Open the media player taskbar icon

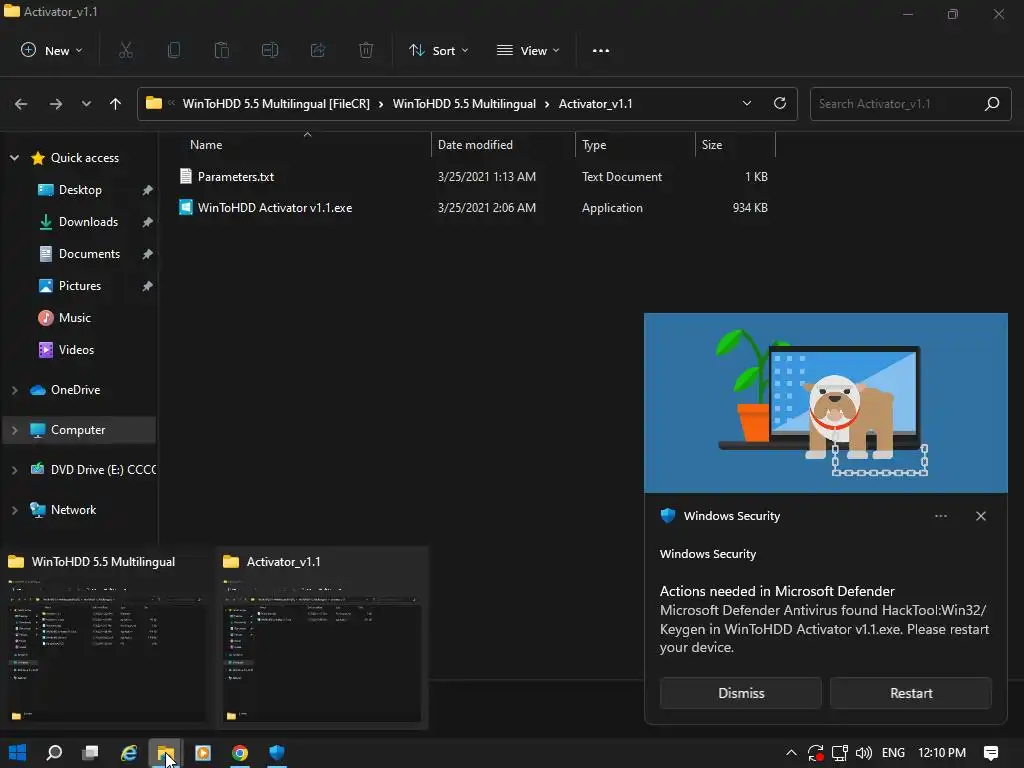203,752
